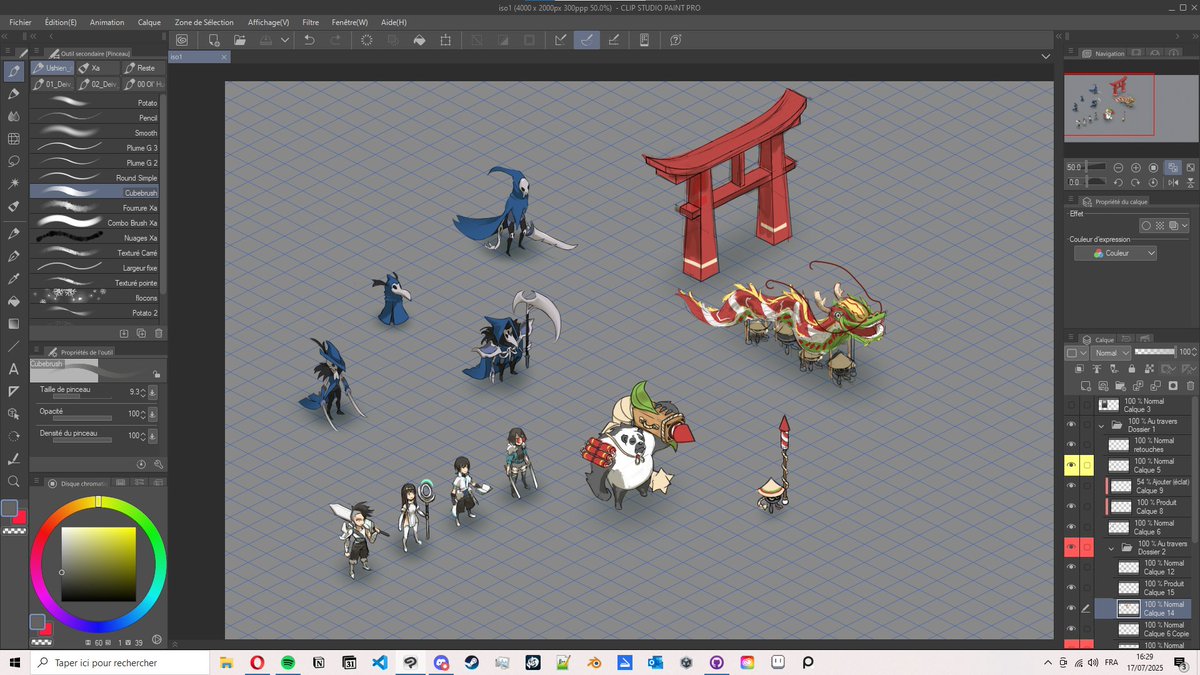
Task: Click the New file icon in command bar
Action: click(x=214, y=40)
